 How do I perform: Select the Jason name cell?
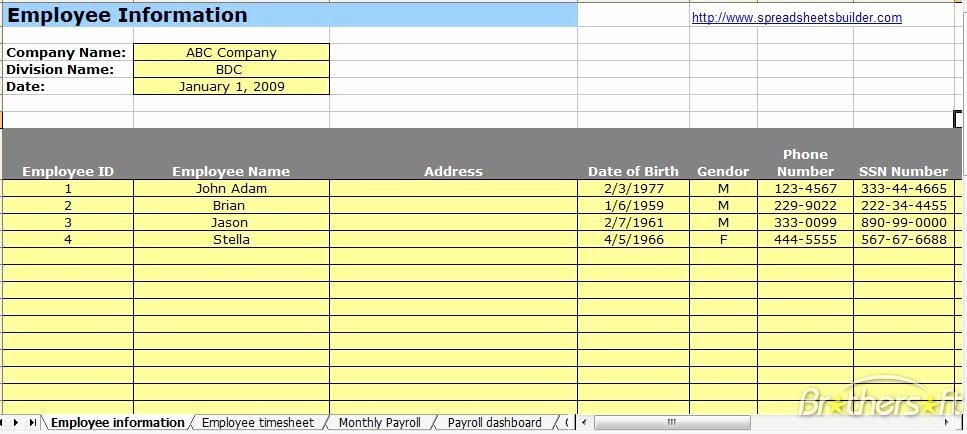[231, 223]
